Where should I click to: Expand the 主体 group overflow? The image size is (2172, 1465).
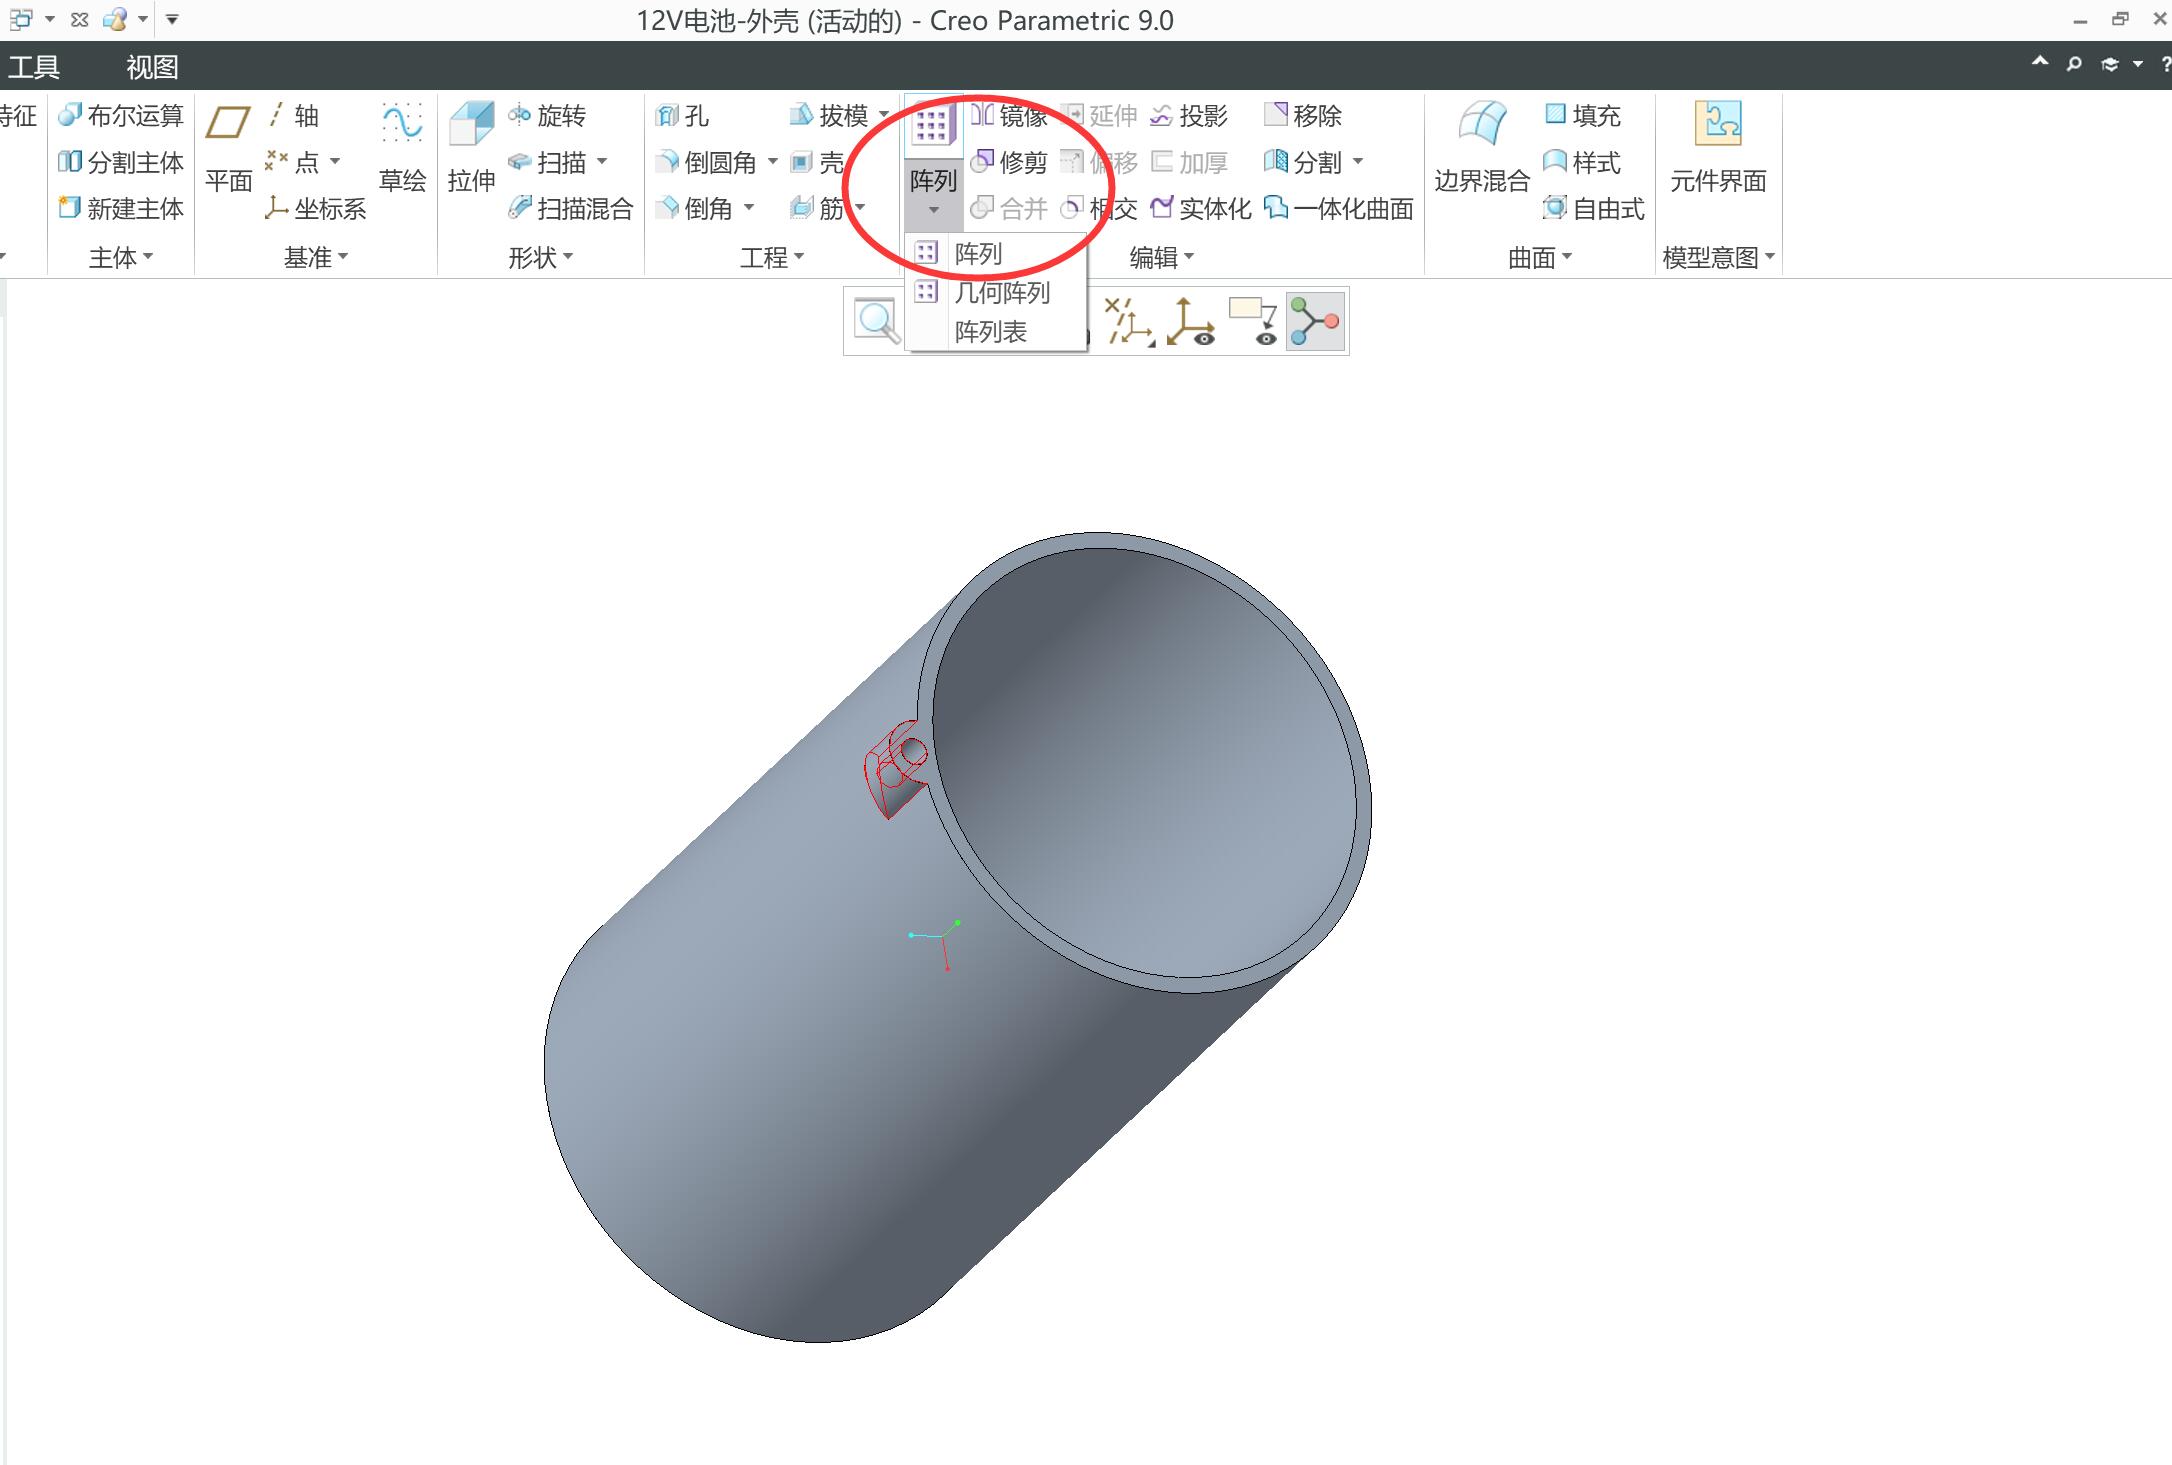coord(121,257)
